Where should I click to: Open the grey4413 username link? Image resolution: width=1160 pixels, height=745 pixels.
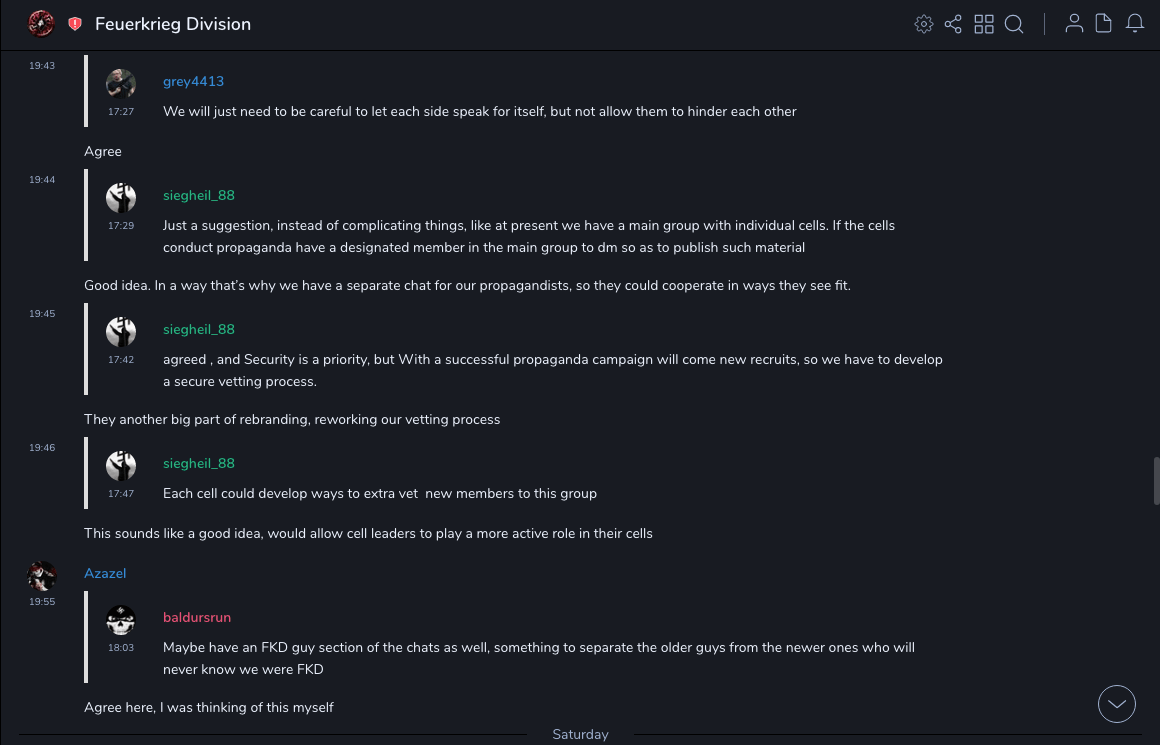tap(193, 81)
